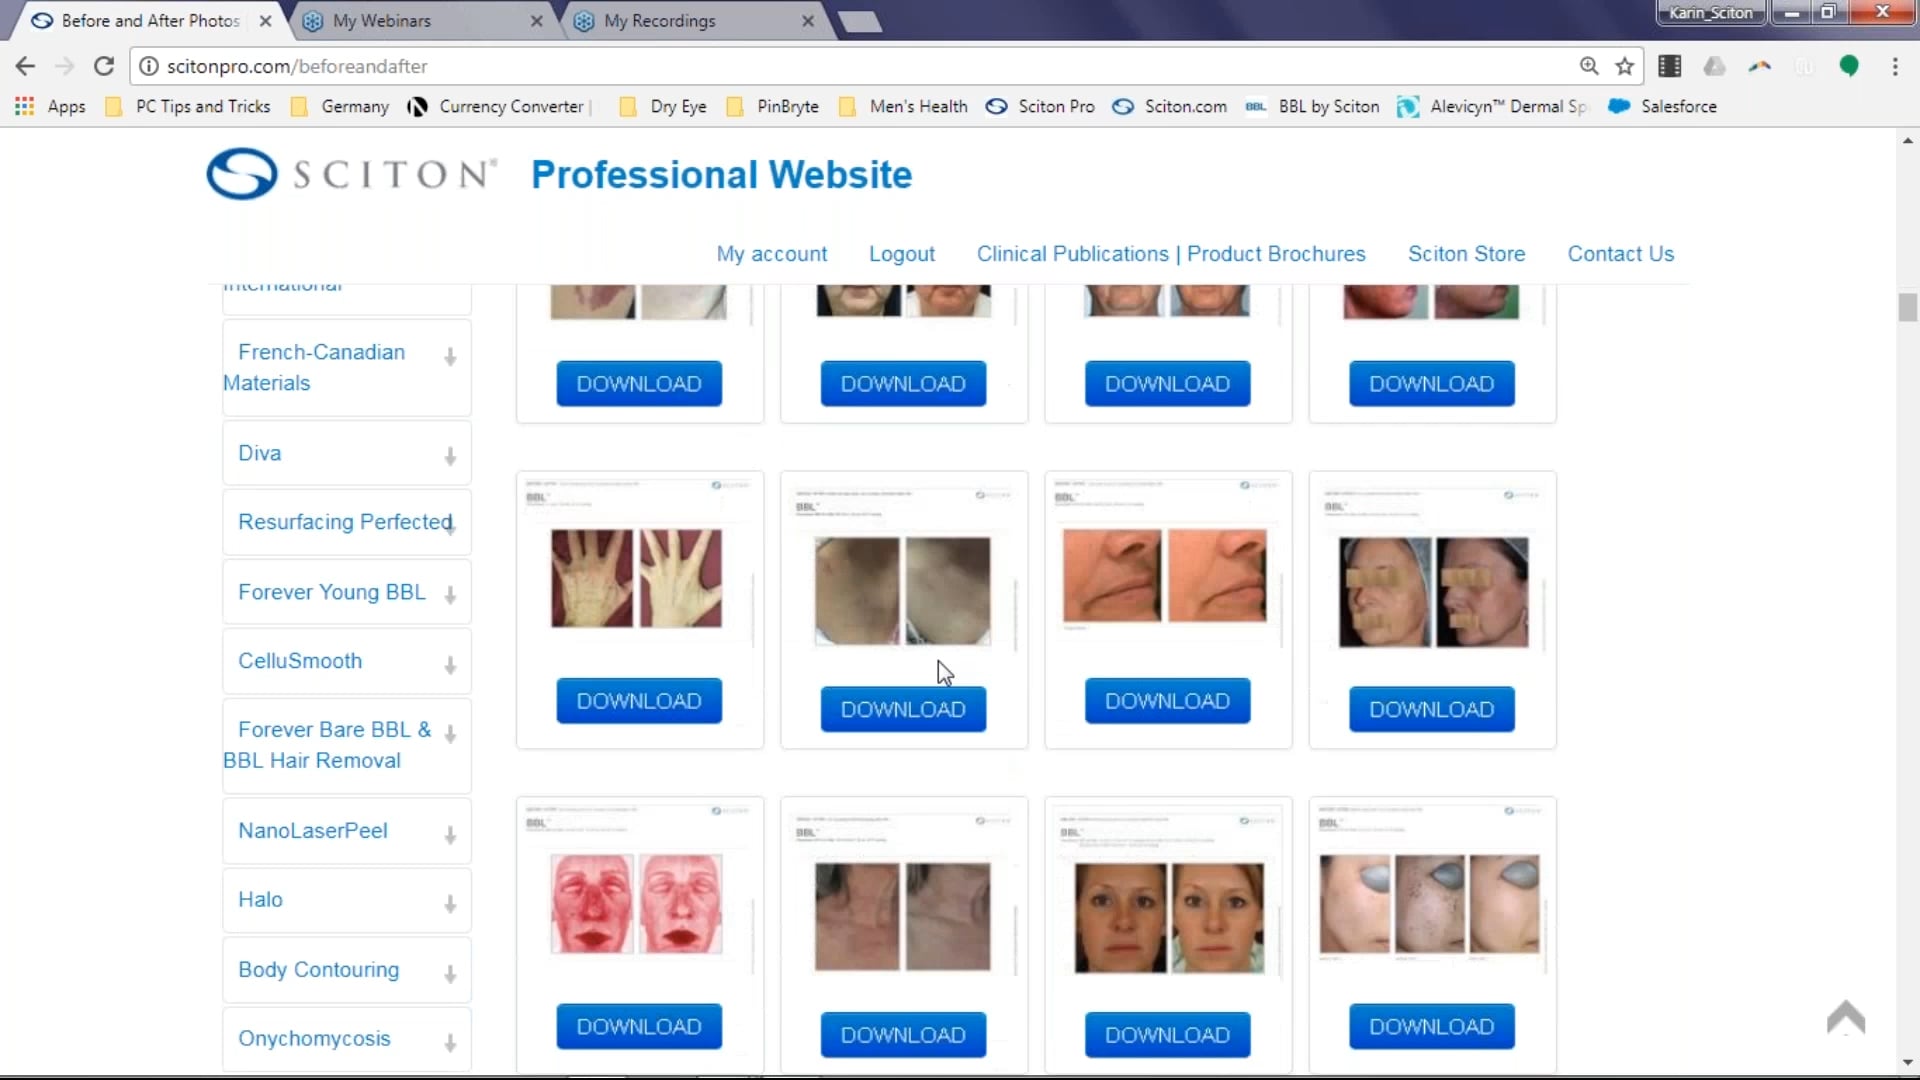Click the browser back navigation icon

(24, 66)
